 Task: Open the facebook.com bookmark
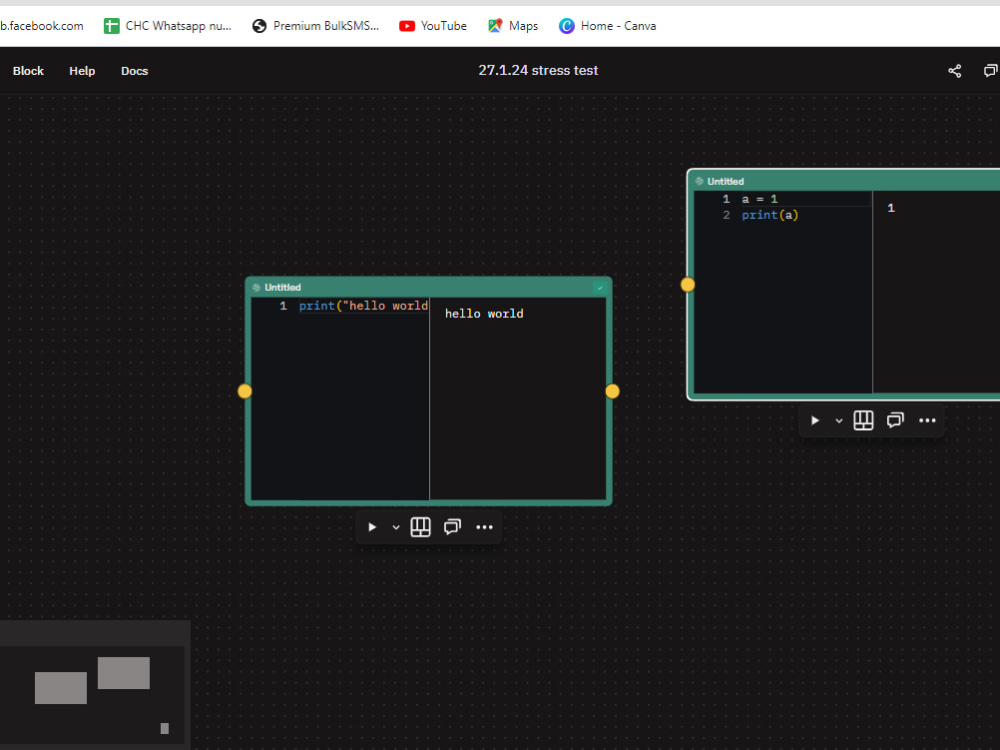(42, 26)
